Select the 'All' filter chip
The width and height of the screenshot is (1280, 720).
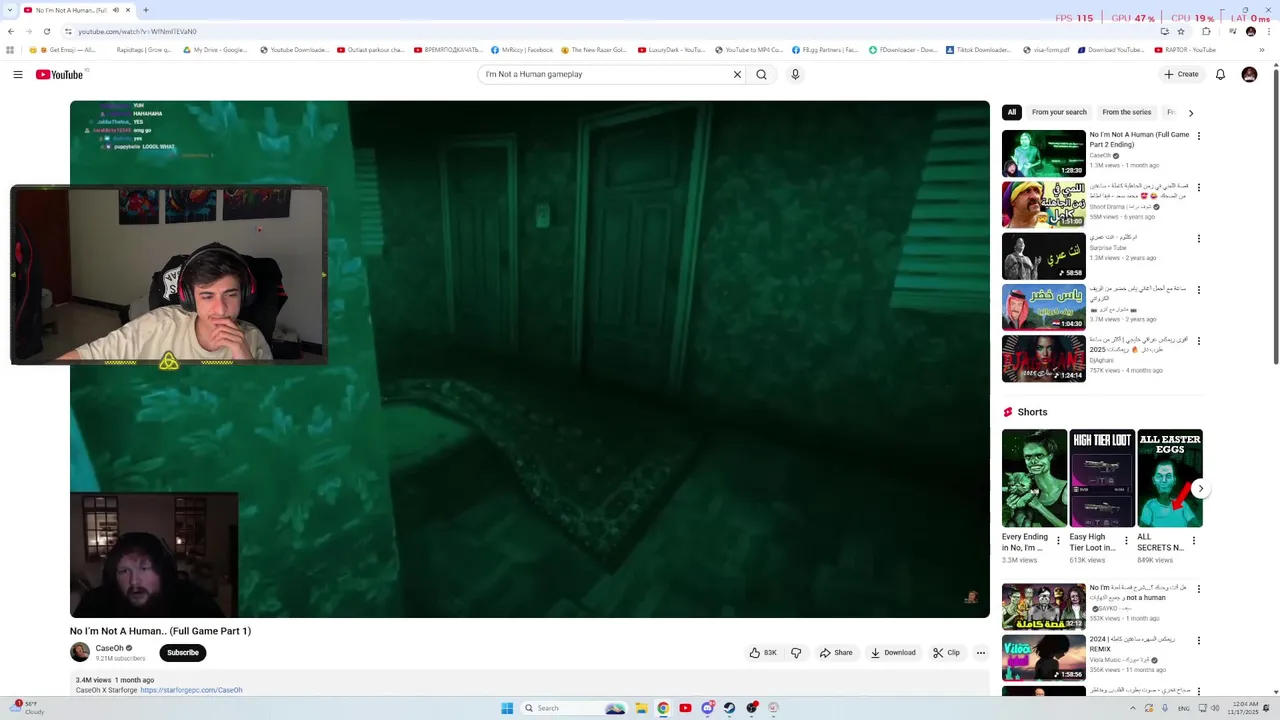(1012, 112)
